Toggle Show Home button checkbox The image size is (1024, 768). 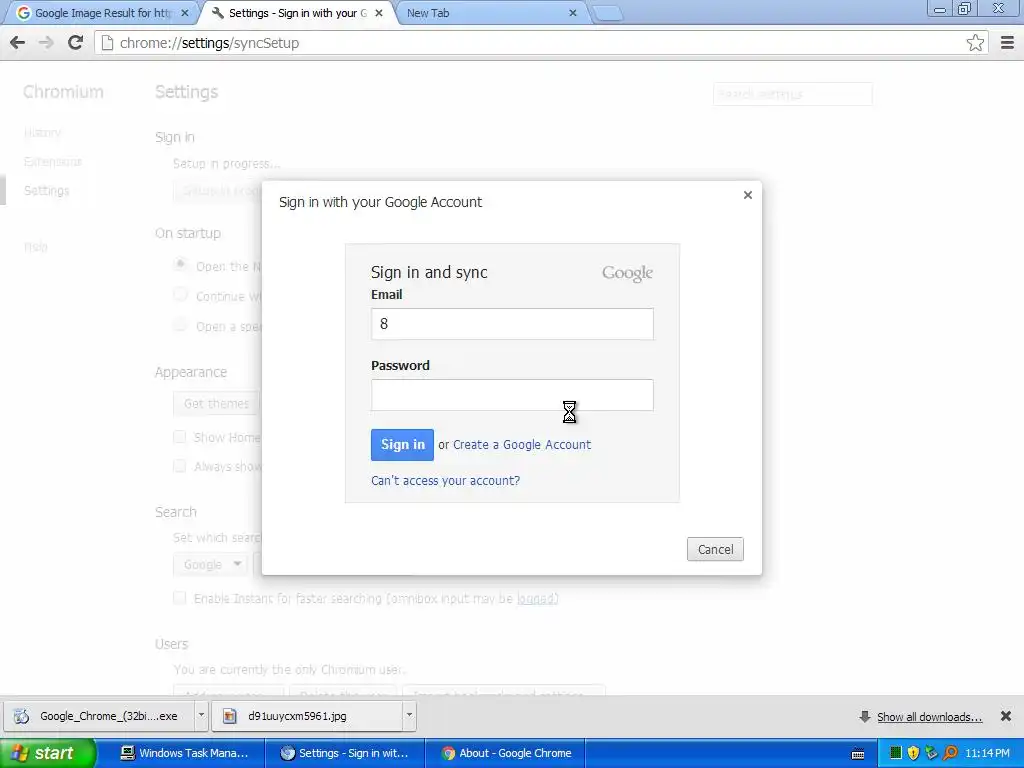point(180,437)
